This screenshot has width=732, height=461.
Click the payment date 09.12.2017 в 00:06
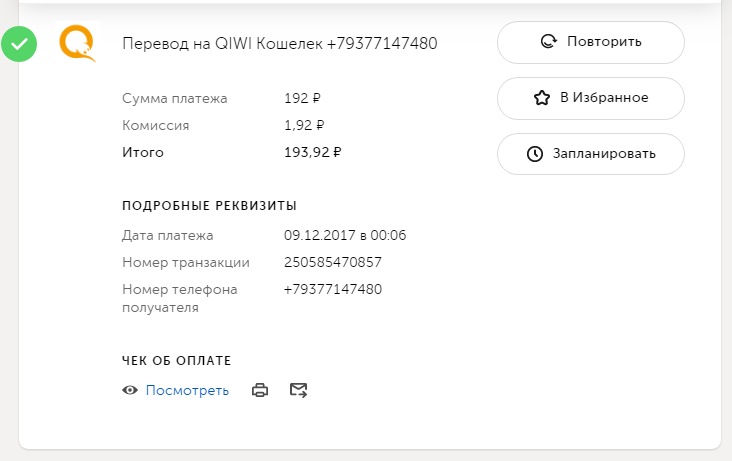coord(345,236)
